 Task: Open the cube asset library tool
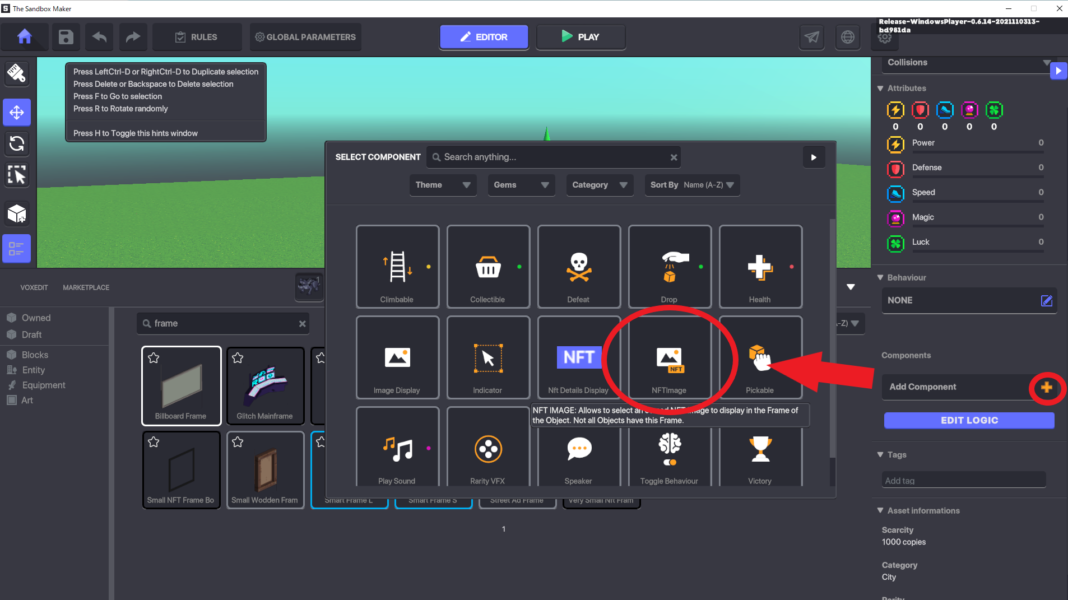16,214
